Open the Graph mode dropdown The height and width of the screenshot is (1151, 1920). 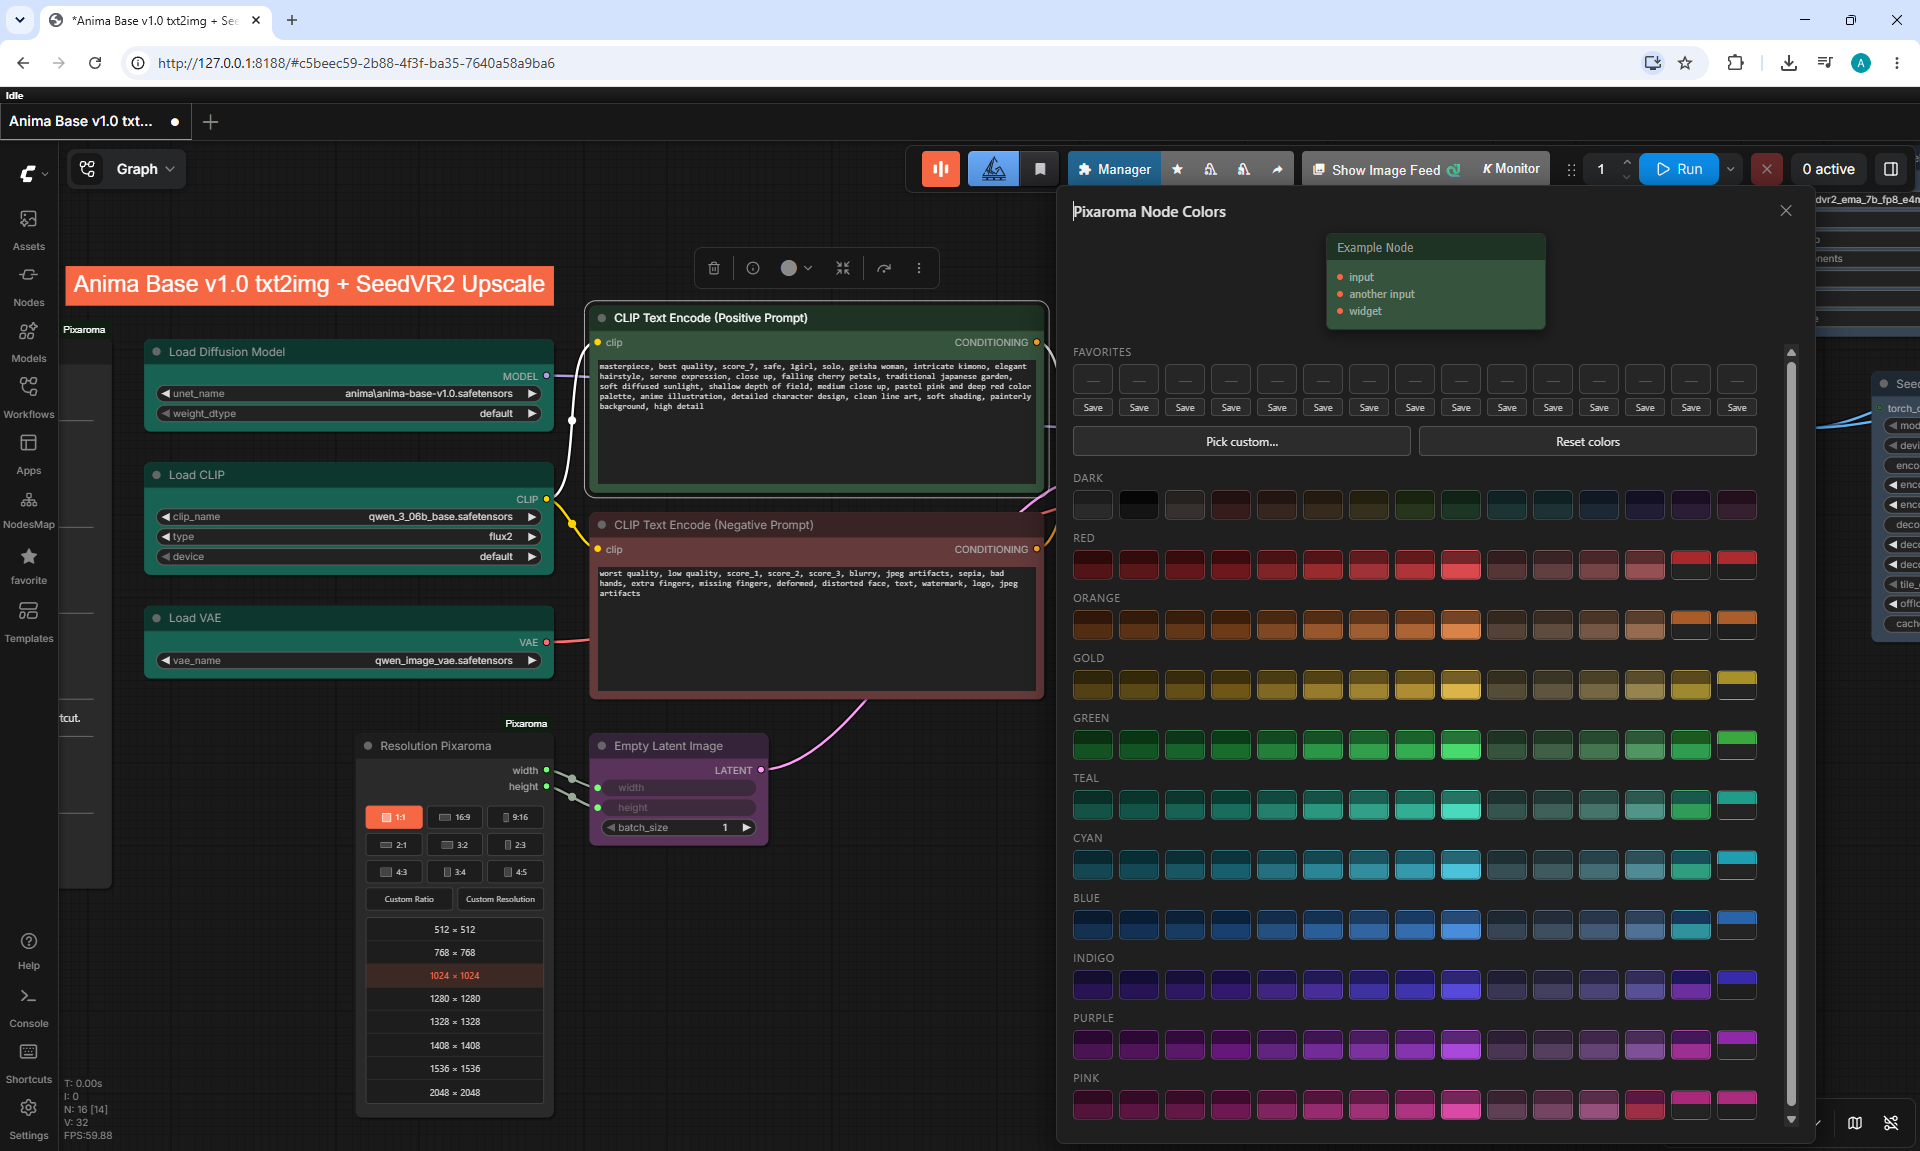[x=127, y=169]
